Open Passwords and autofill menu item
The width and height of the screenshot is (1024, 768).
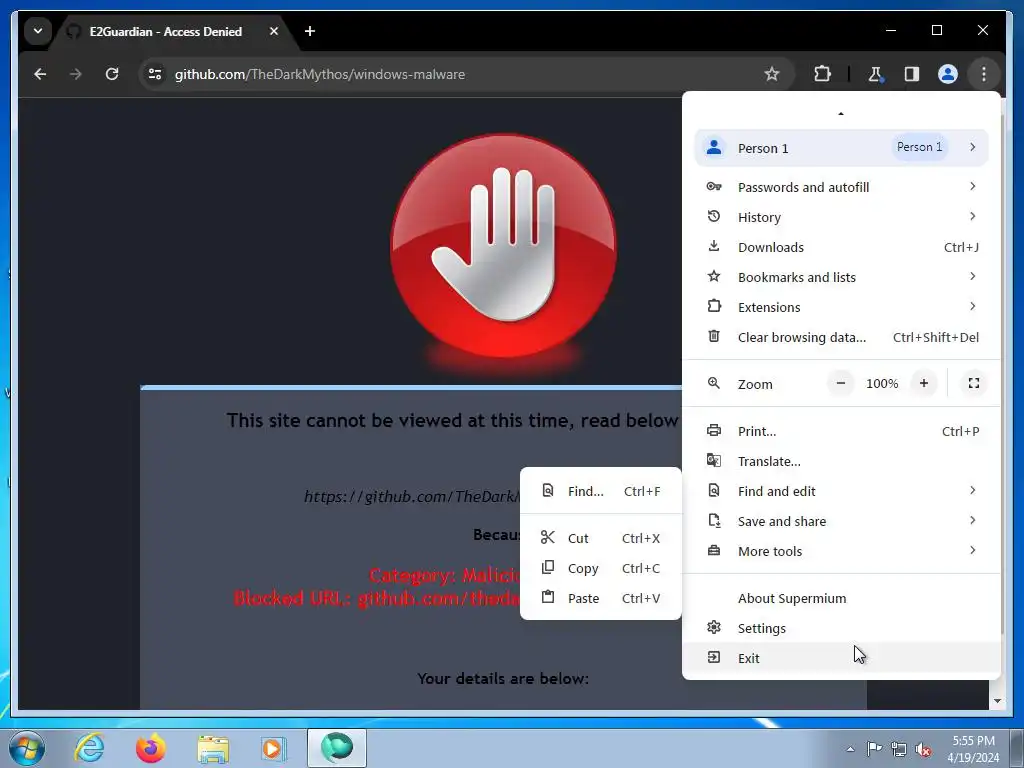(841, 187)
